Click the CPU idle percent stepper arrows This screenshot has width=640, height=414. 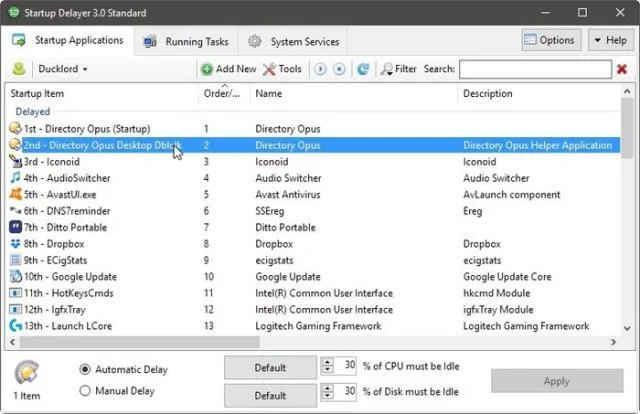point(327,365)
